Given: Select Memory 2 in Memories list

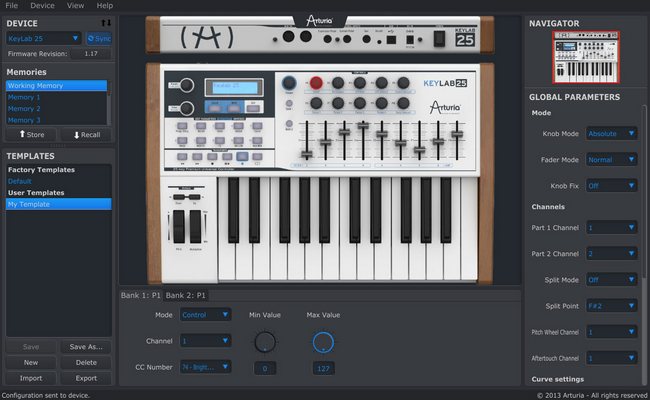Looking at the screenshot, I should pyautogui.click(x=24, y=108).
